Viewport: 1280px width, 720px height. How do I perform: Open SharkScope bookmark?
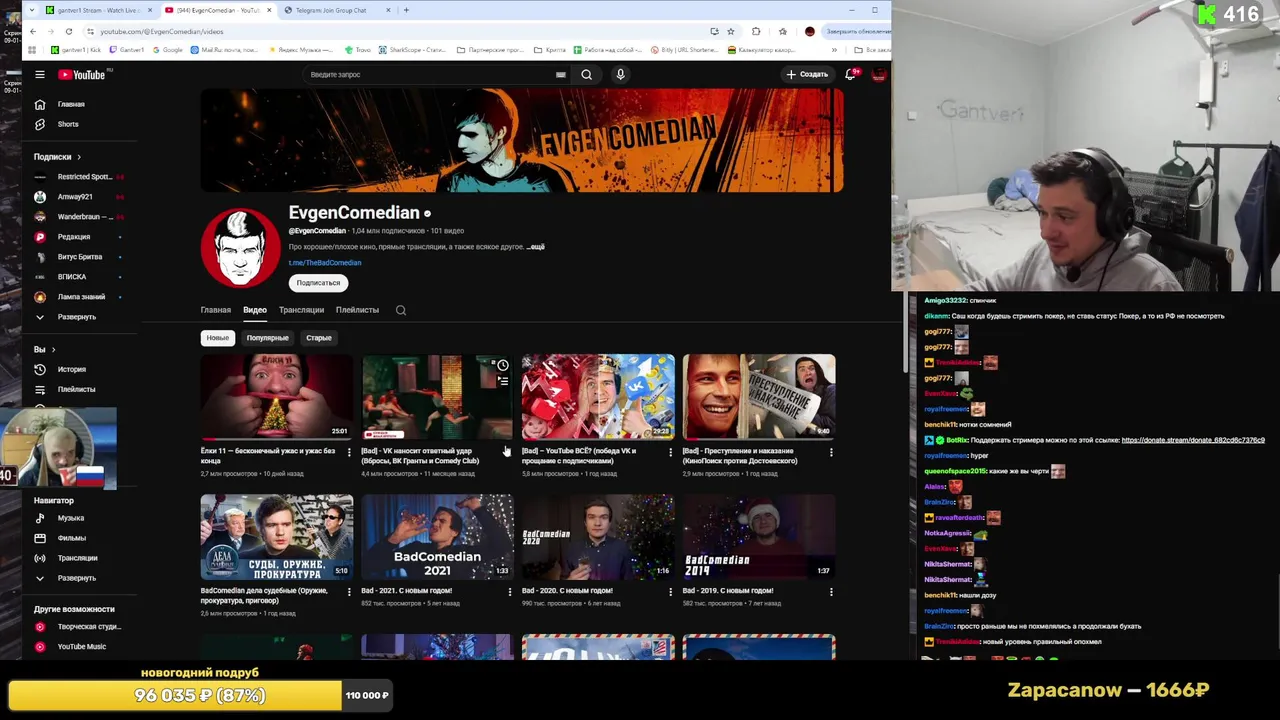(412, 50)
